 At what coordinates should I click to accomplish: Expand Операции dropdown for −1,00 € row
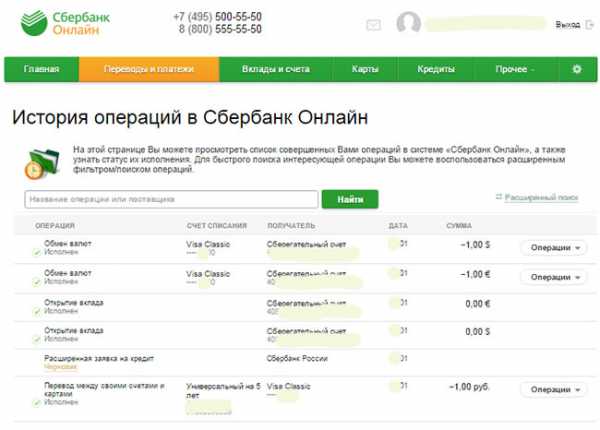[554, 277]
